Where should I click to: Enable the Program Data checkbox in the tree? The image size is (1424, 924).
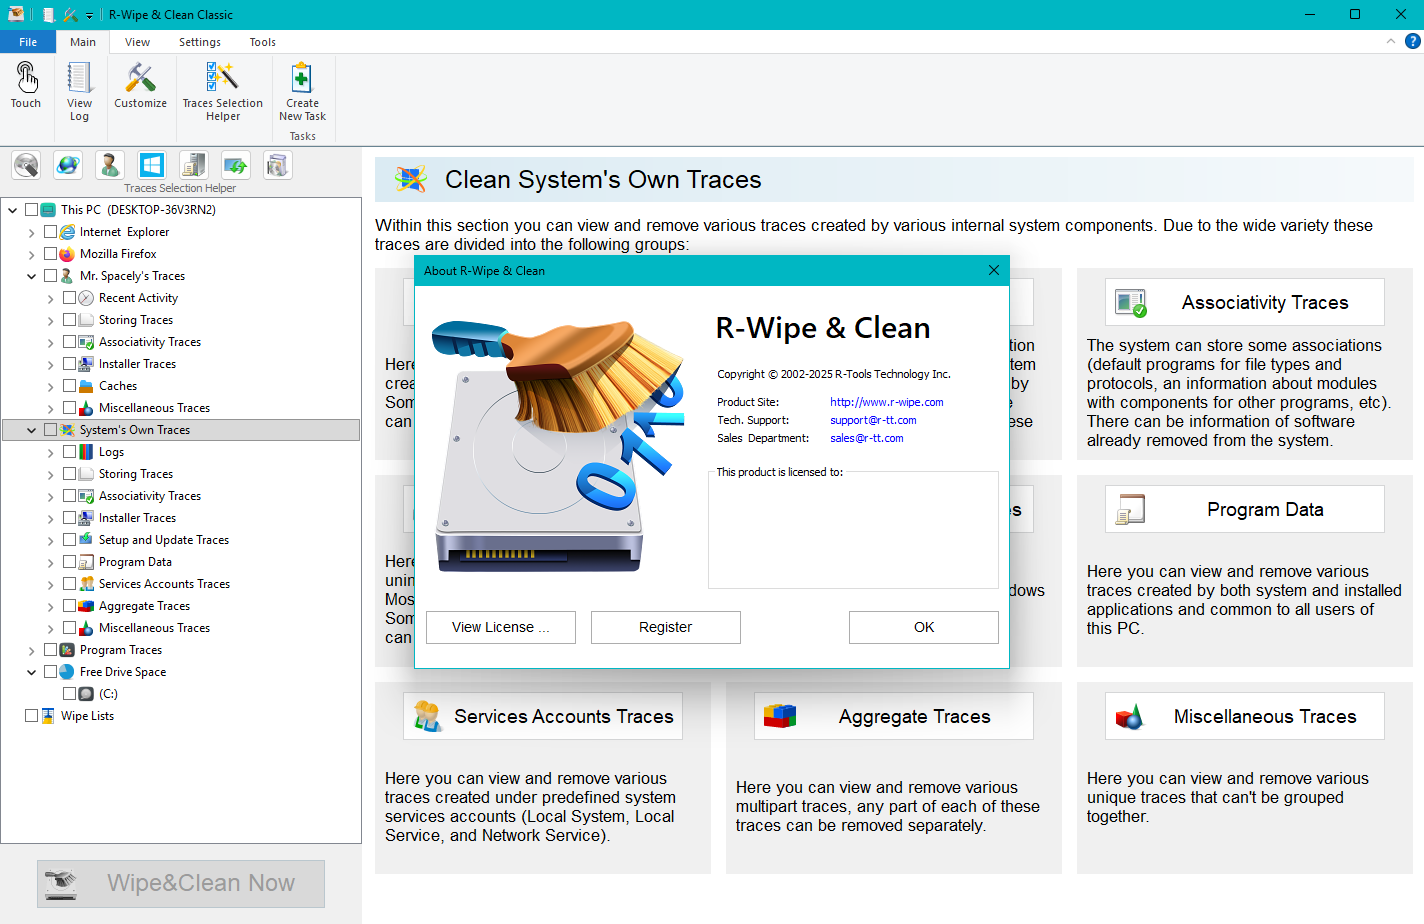pyautogui.click(x=69, y=562)
